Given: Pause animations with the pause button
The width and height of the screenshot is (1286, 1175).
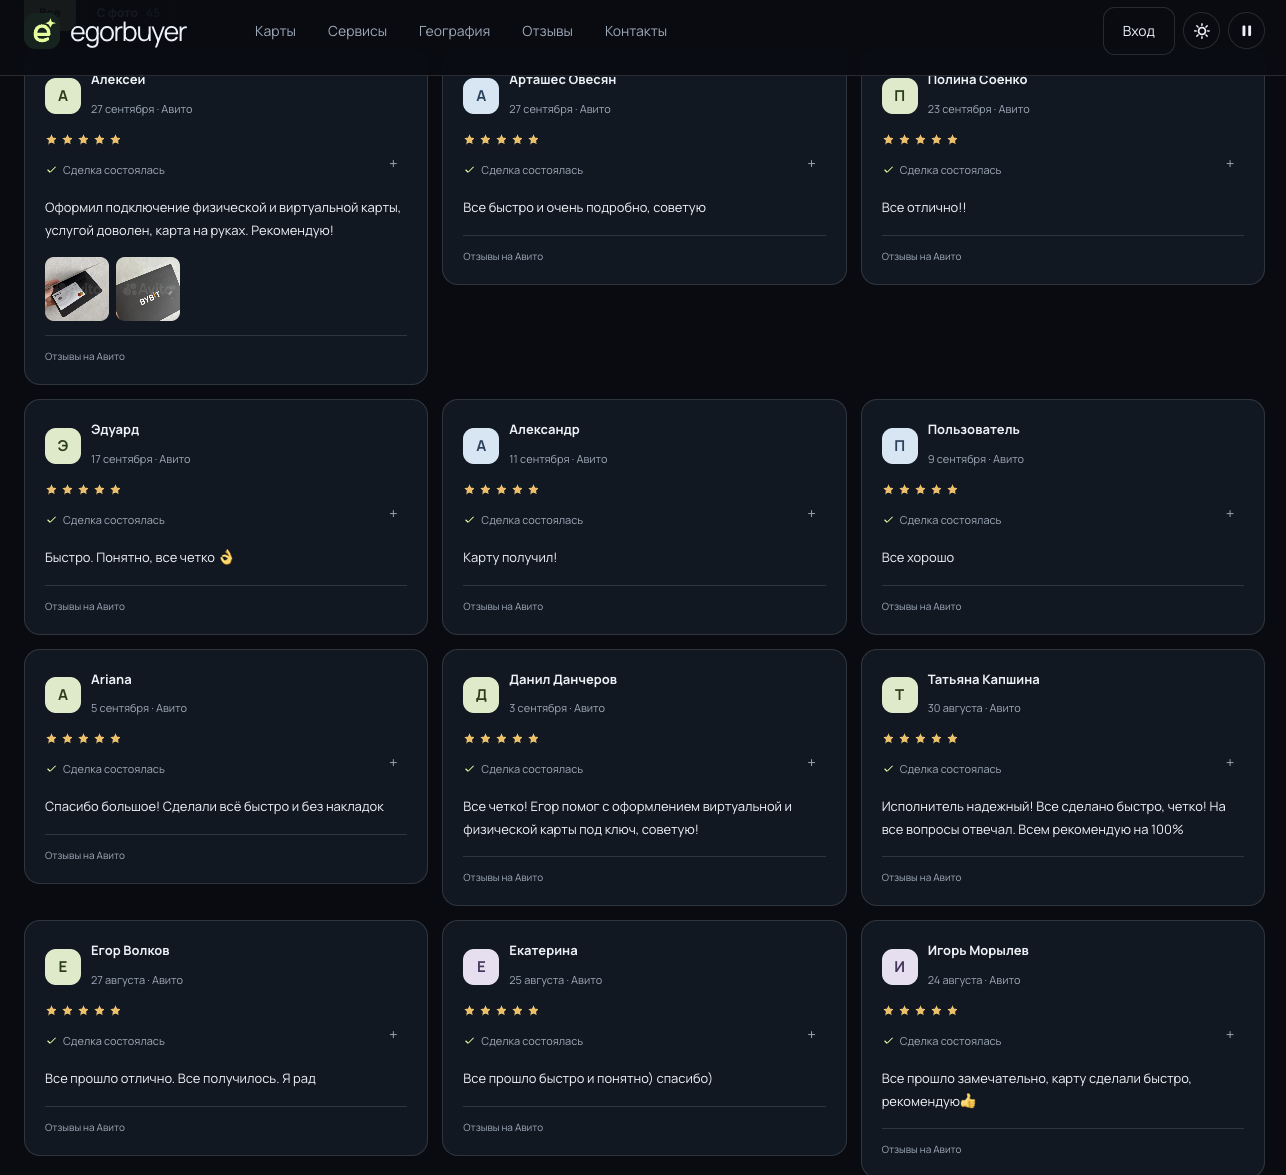Looking at the screenshot, I should click(x=1246, y=31).
